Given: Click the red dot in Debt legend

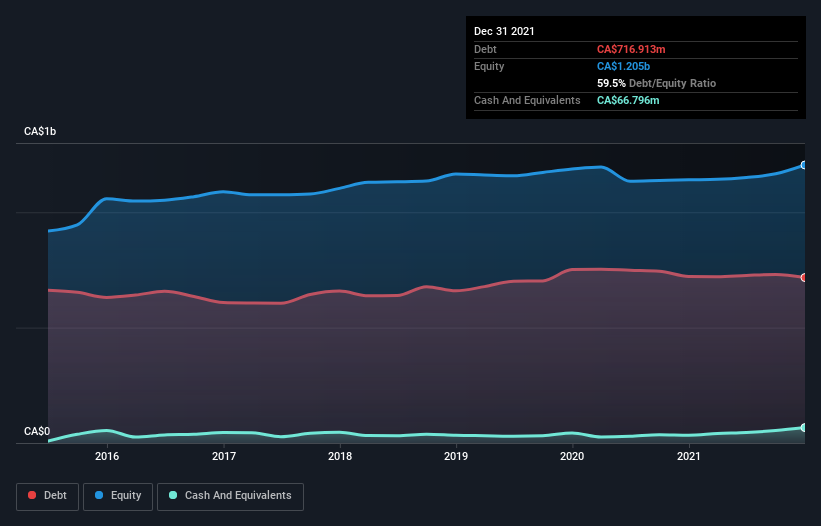Looking at the screenshot, I should click(32, 495).
